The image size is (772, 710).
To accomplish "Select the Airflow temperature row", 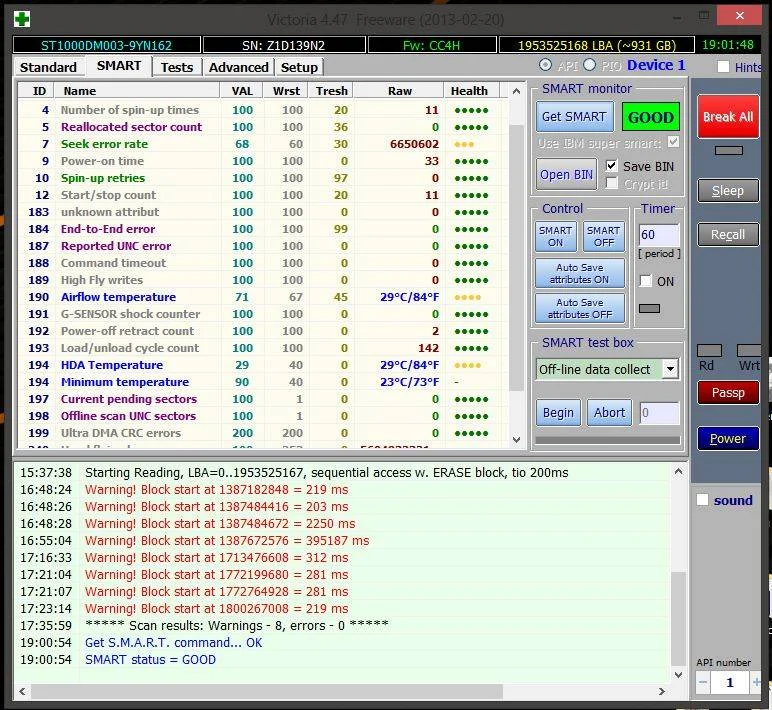I will (263, 297).
